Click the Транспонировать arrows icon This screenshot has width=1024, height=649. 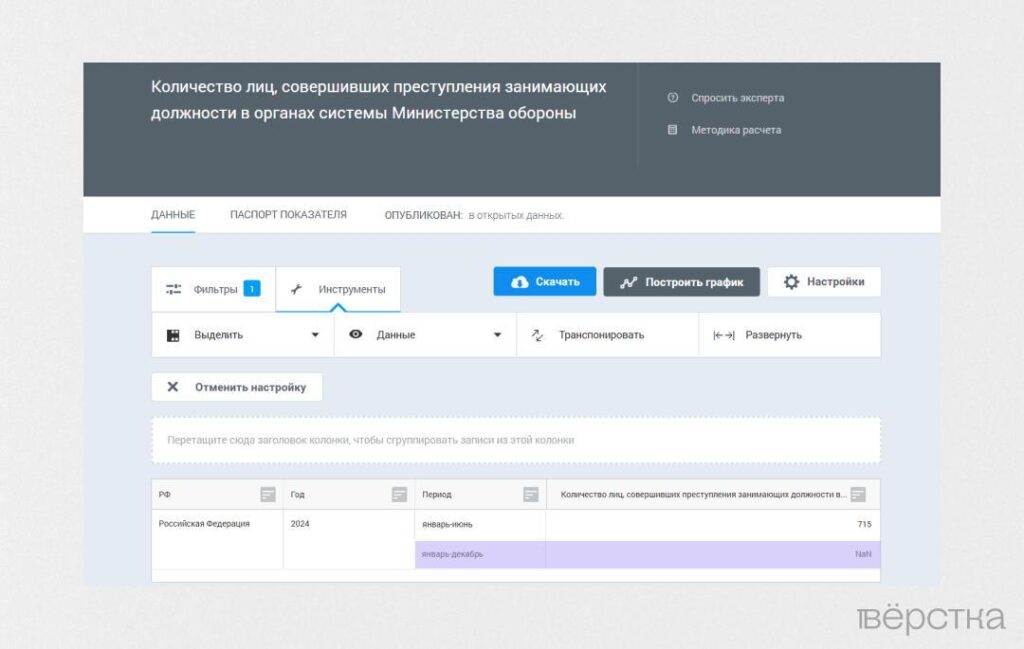click(x=537, y=335)
